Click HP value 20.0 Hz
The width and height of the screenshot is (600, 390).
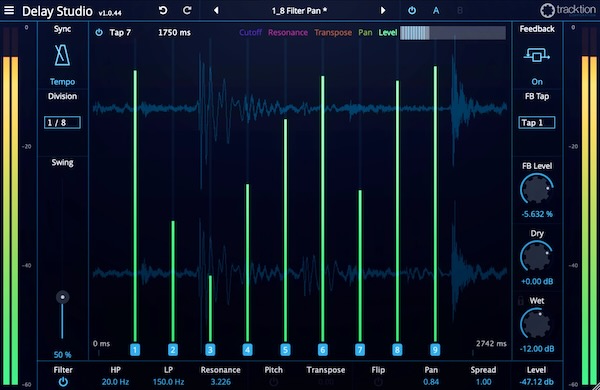pos(115,382)
